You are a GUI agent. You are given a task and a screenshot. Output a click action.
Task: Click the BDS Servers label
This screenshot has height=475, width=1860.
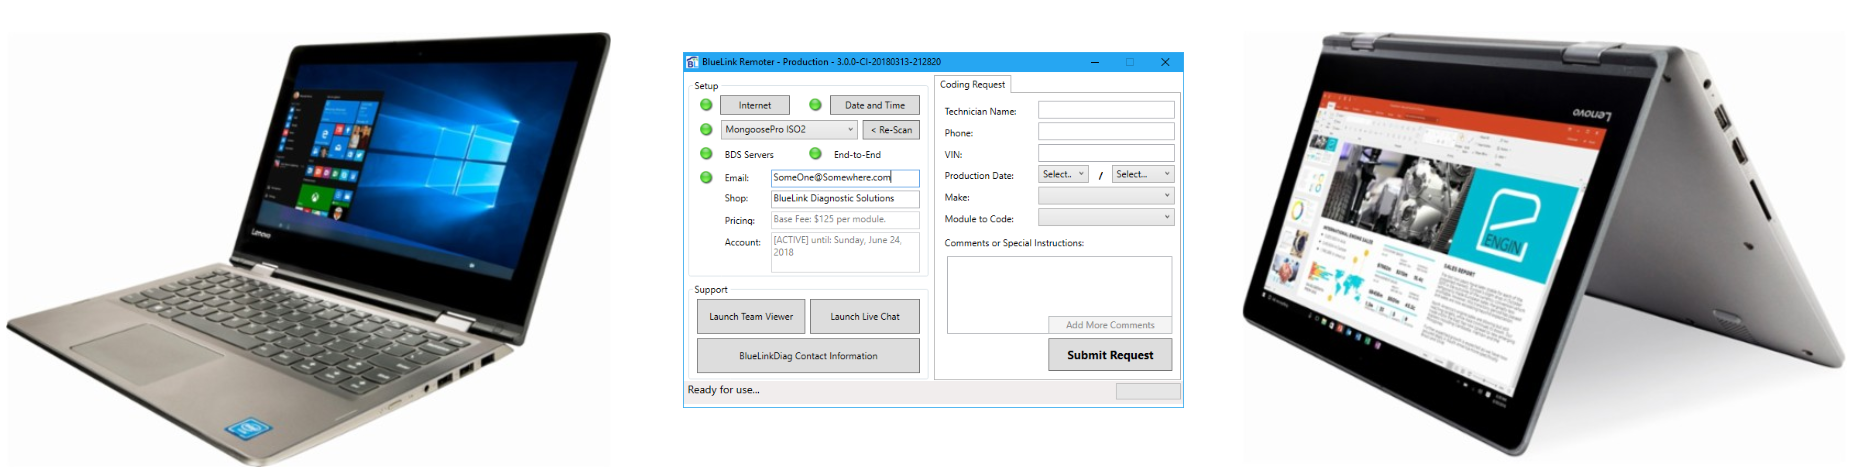749,155
